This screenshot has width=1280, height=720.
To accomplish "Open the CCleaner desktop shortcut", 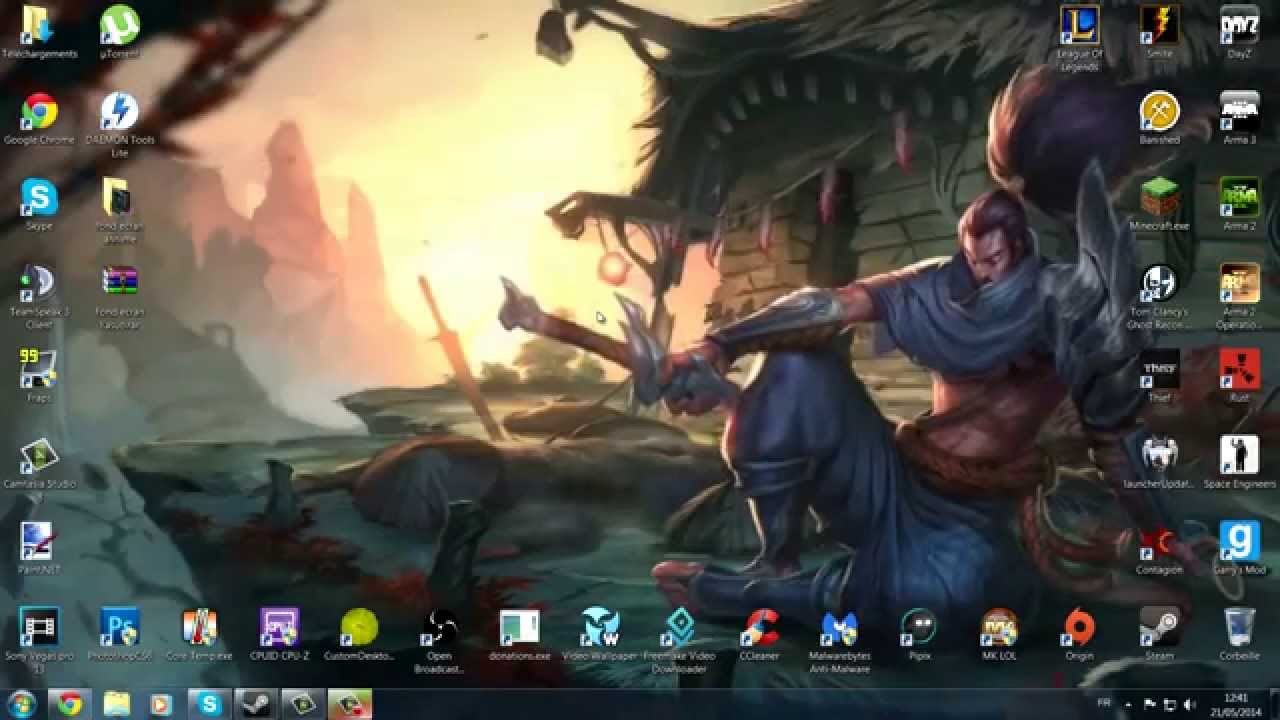I will [x=759, y=635].
